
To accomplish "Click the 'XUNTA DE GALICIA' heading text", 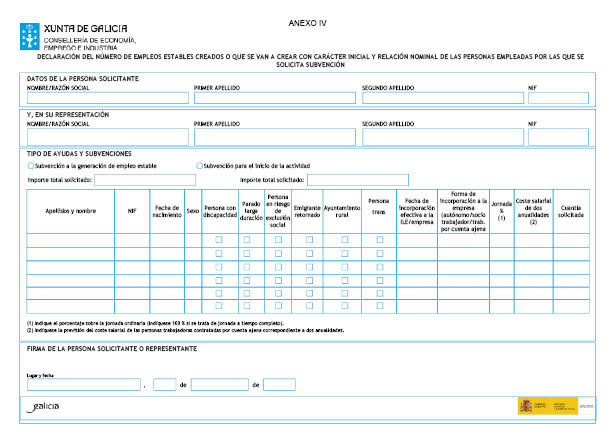I will pyautogui.click(x=86, y=29).
